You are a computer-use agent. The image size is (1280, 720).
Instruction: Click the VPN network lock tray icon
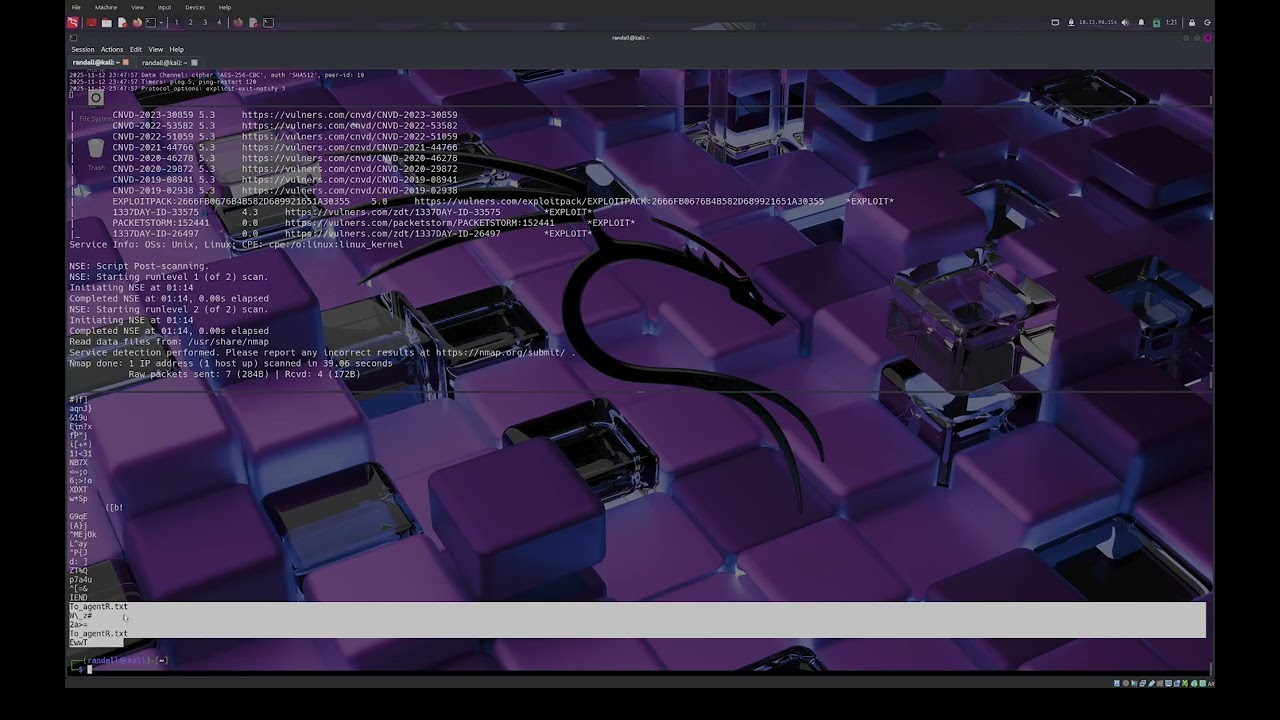click(x=1071, y=22)
